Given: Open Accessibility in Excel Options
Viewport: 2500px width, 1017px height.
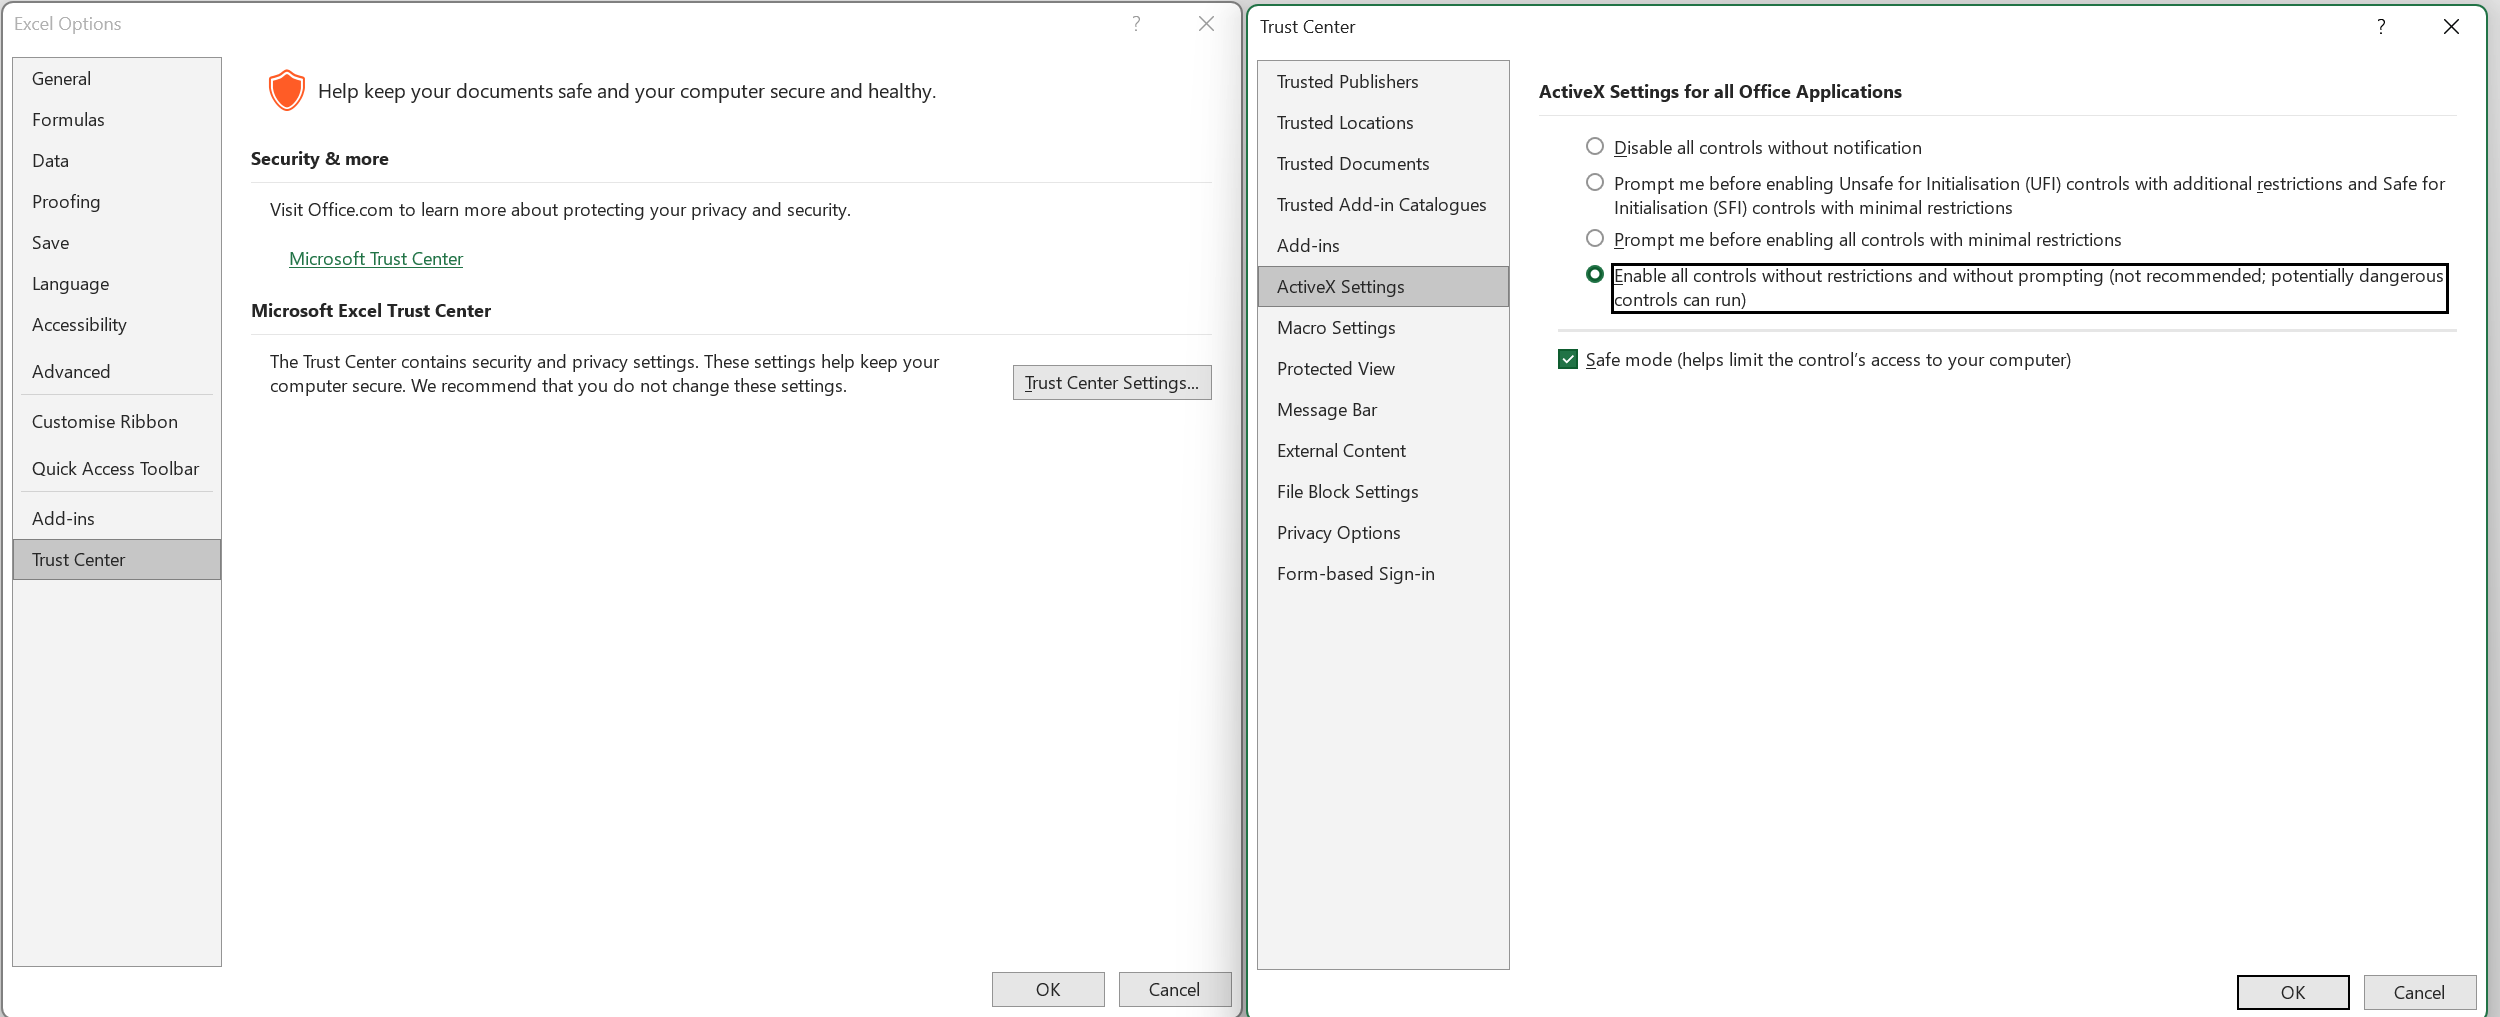Looking at the screenshot, I should click(117, 325).
